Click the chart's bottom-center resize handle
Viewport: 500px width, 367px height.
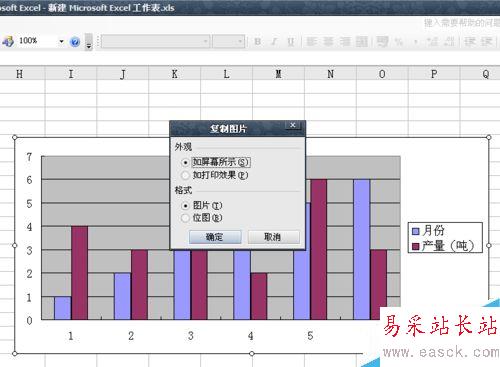click(x=252, y=353)
